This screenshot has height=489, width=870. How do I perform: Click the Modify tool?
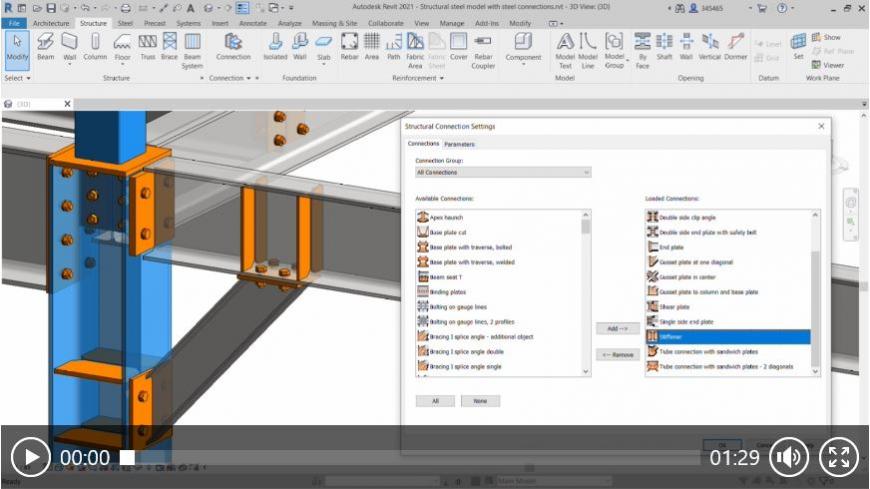coord(17,50)
